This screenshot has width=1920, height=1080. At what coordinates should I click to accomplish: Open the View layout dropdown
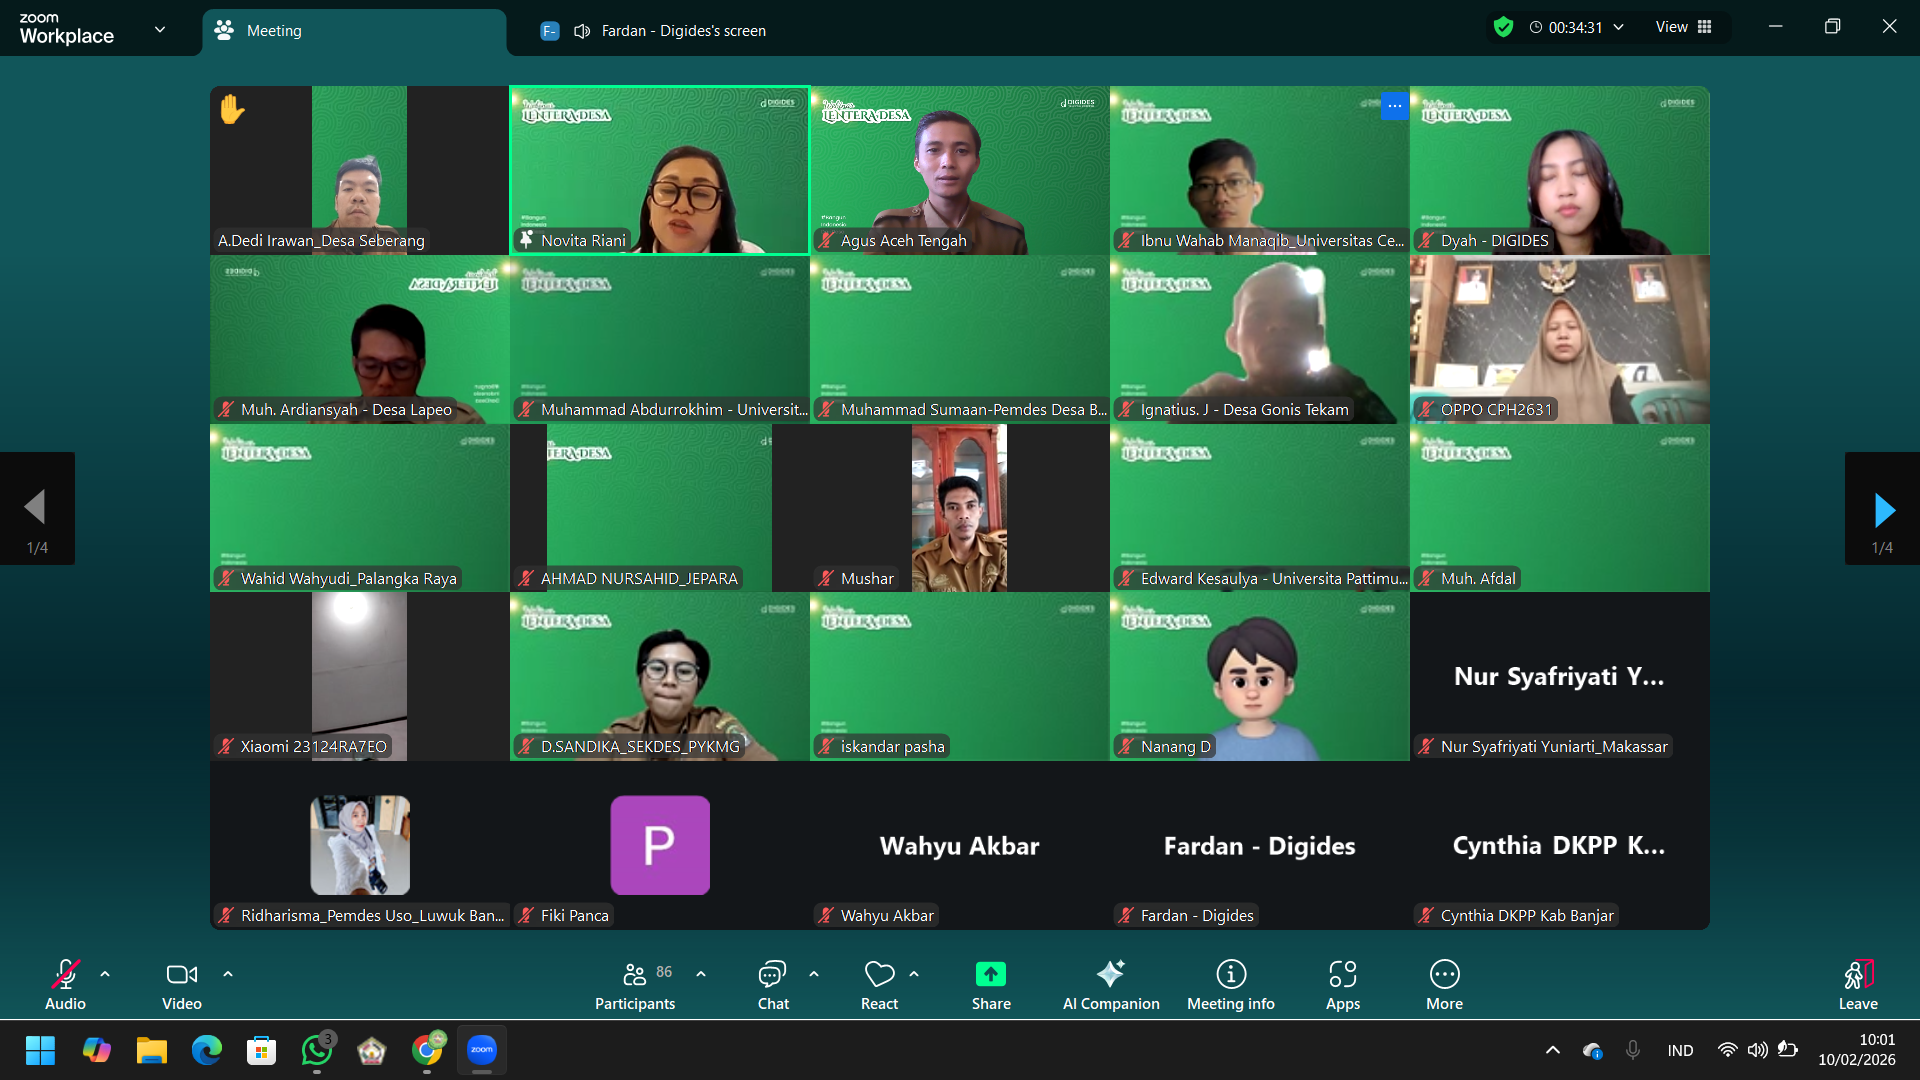point(1683,27)
